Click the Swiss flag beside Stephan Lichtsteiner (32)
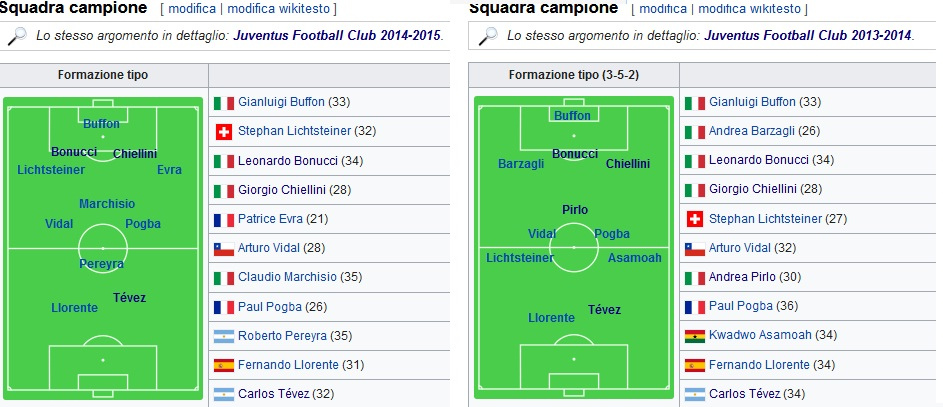The height and width of the screenshot is (407, 943). [x=224, y=132]
